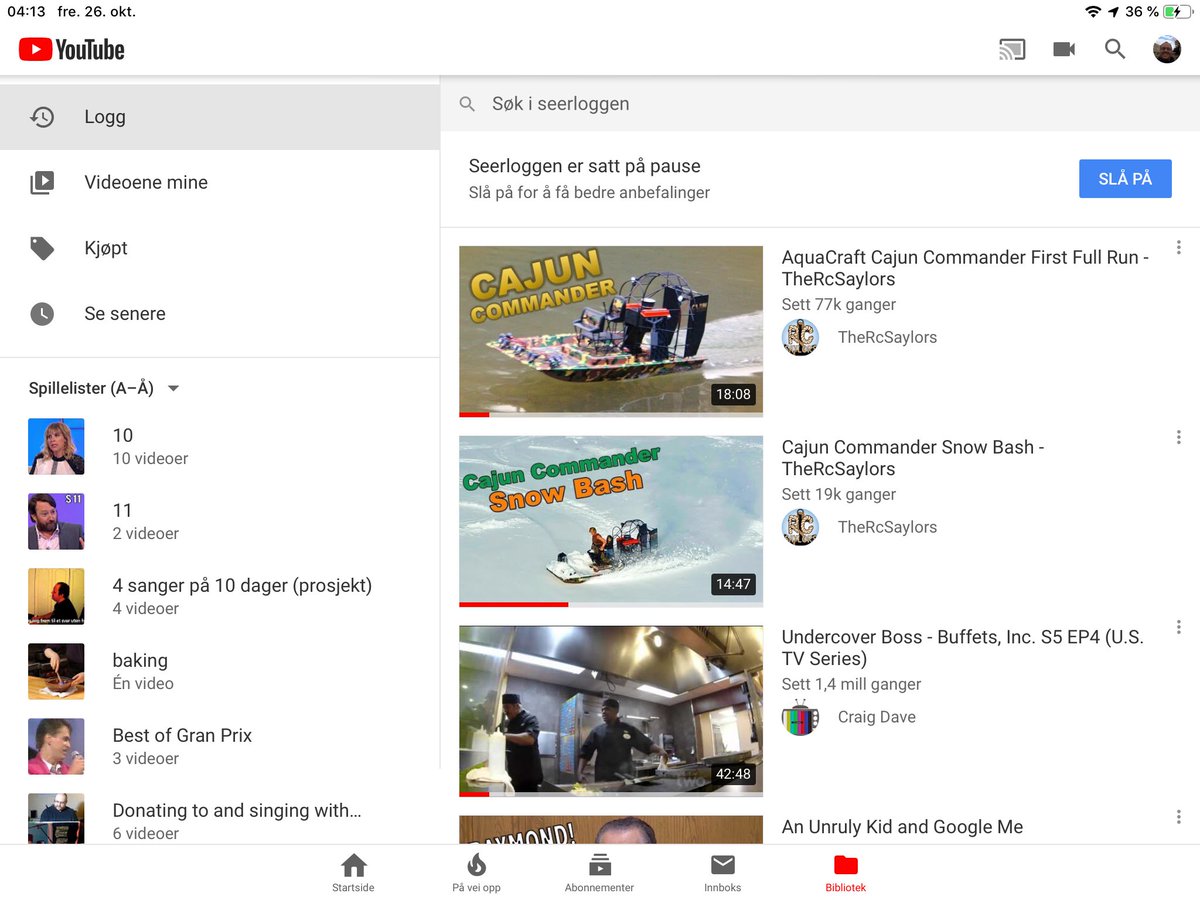Screen dimensions: 1200x900
Task: Open Videoene mine in the sidebar
Action: [x=220, y=183]
